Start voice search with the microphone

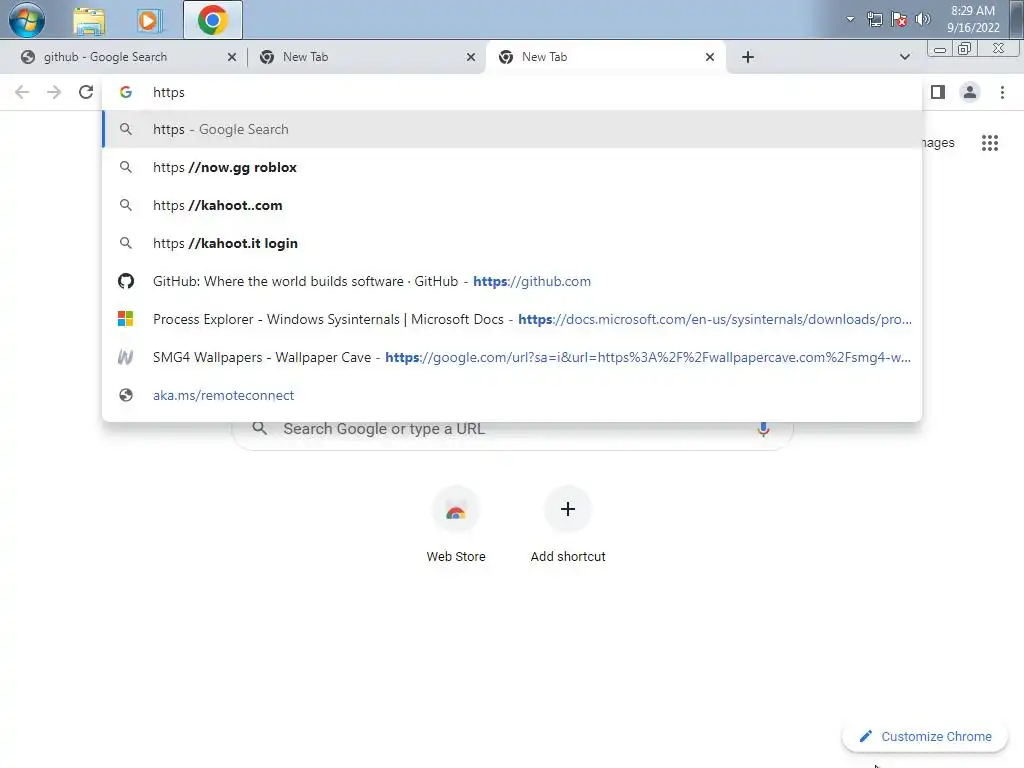click(763, 429)
